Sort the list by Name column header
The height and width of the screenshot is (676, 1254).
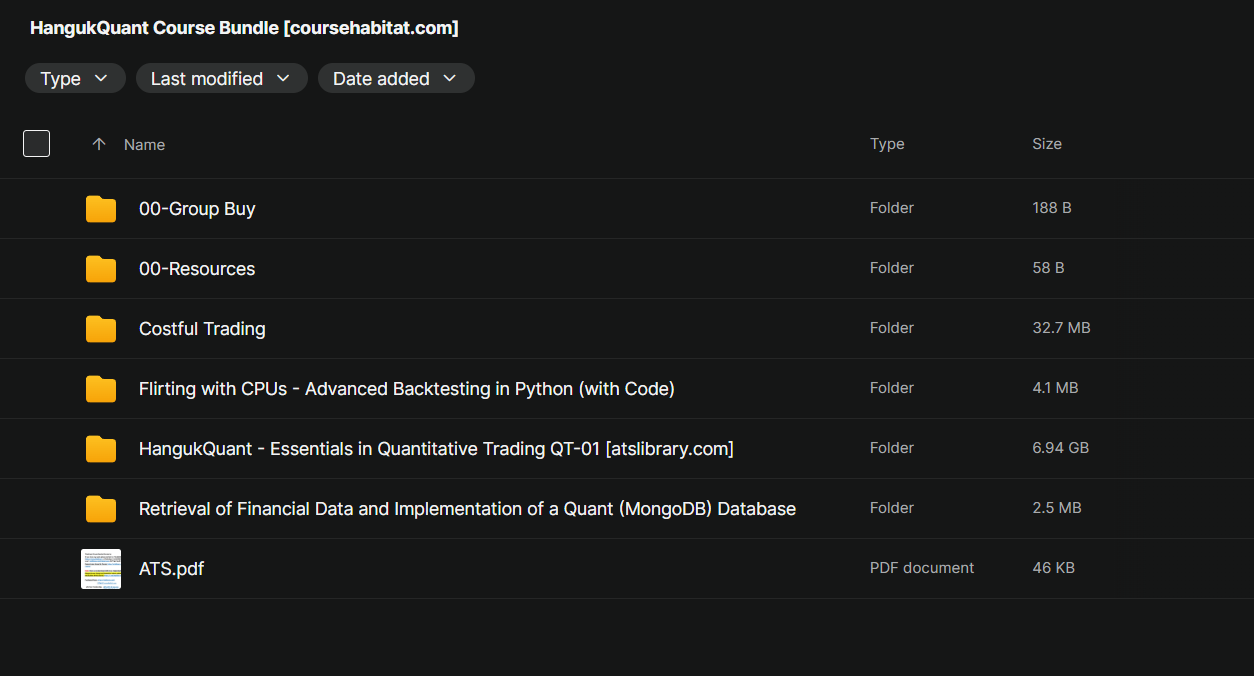144,145
